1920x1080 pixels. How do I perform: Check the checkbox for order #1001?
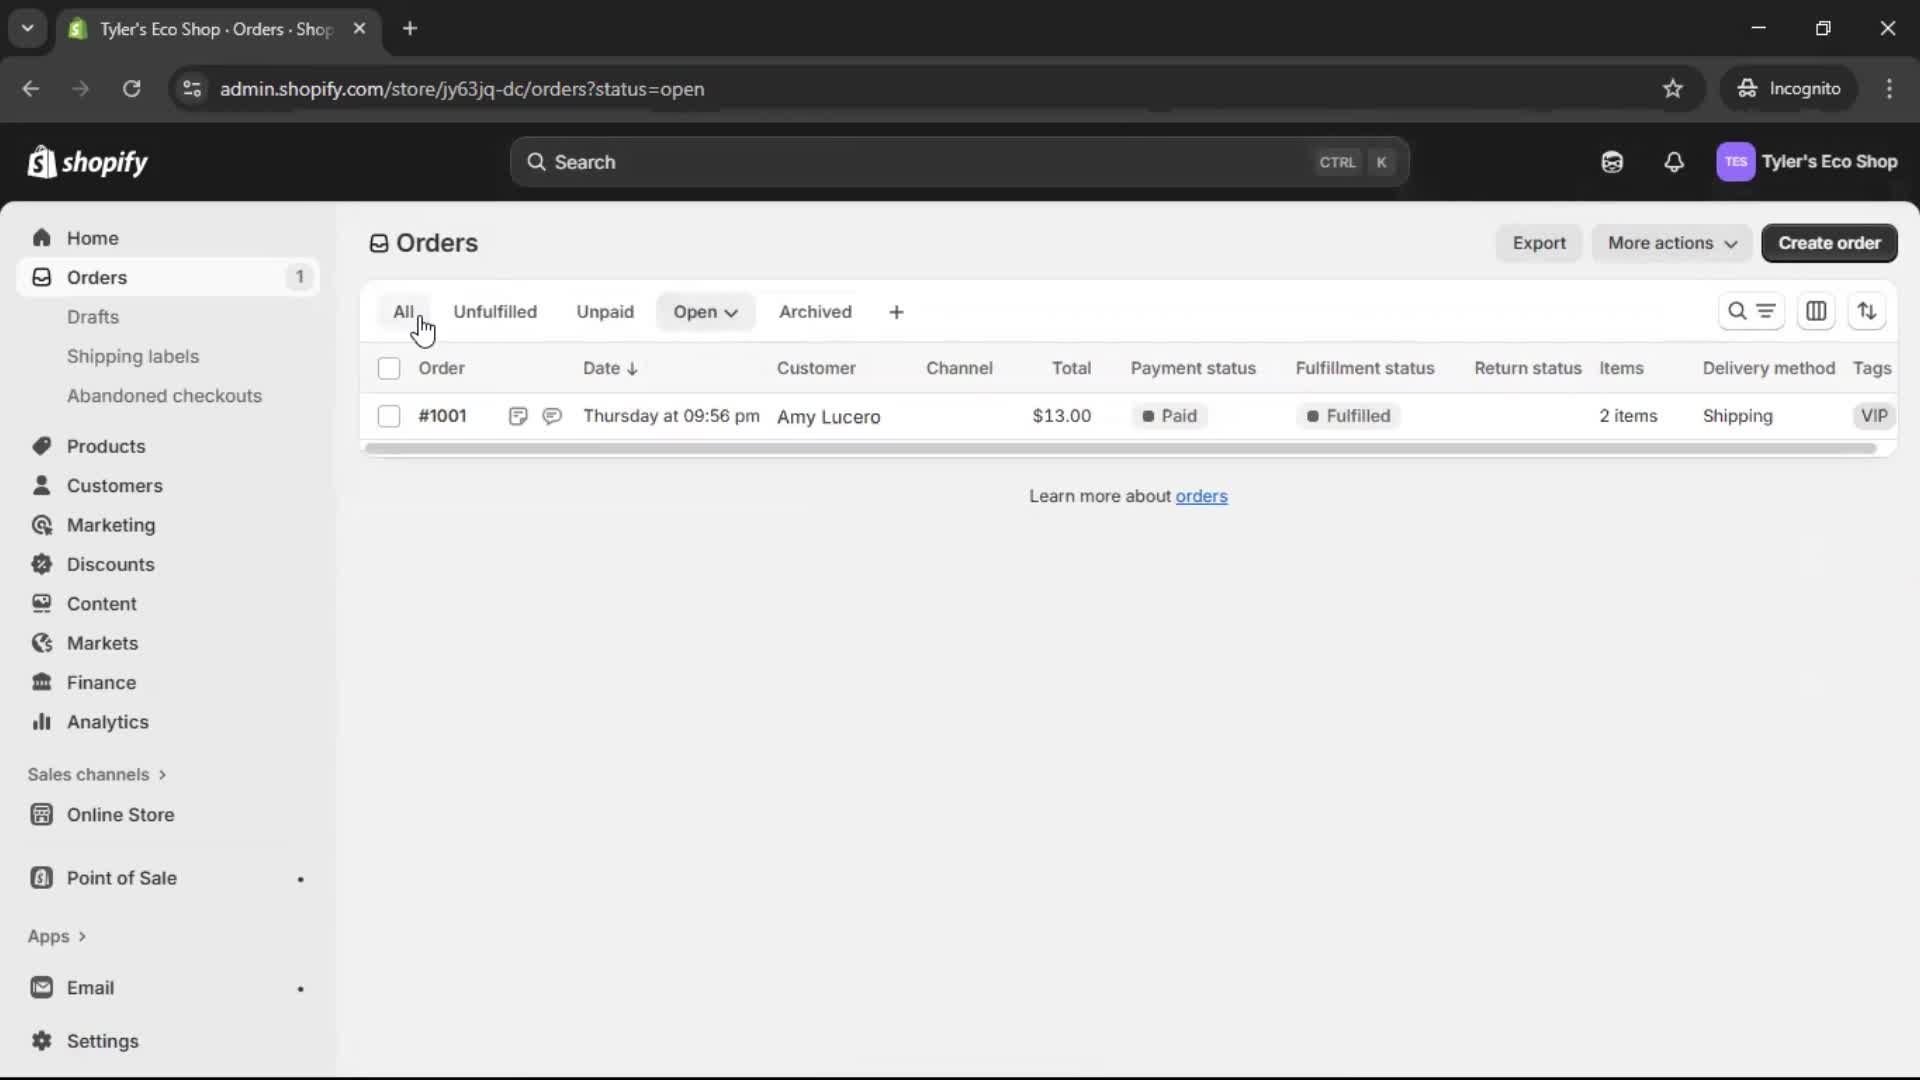389,416
